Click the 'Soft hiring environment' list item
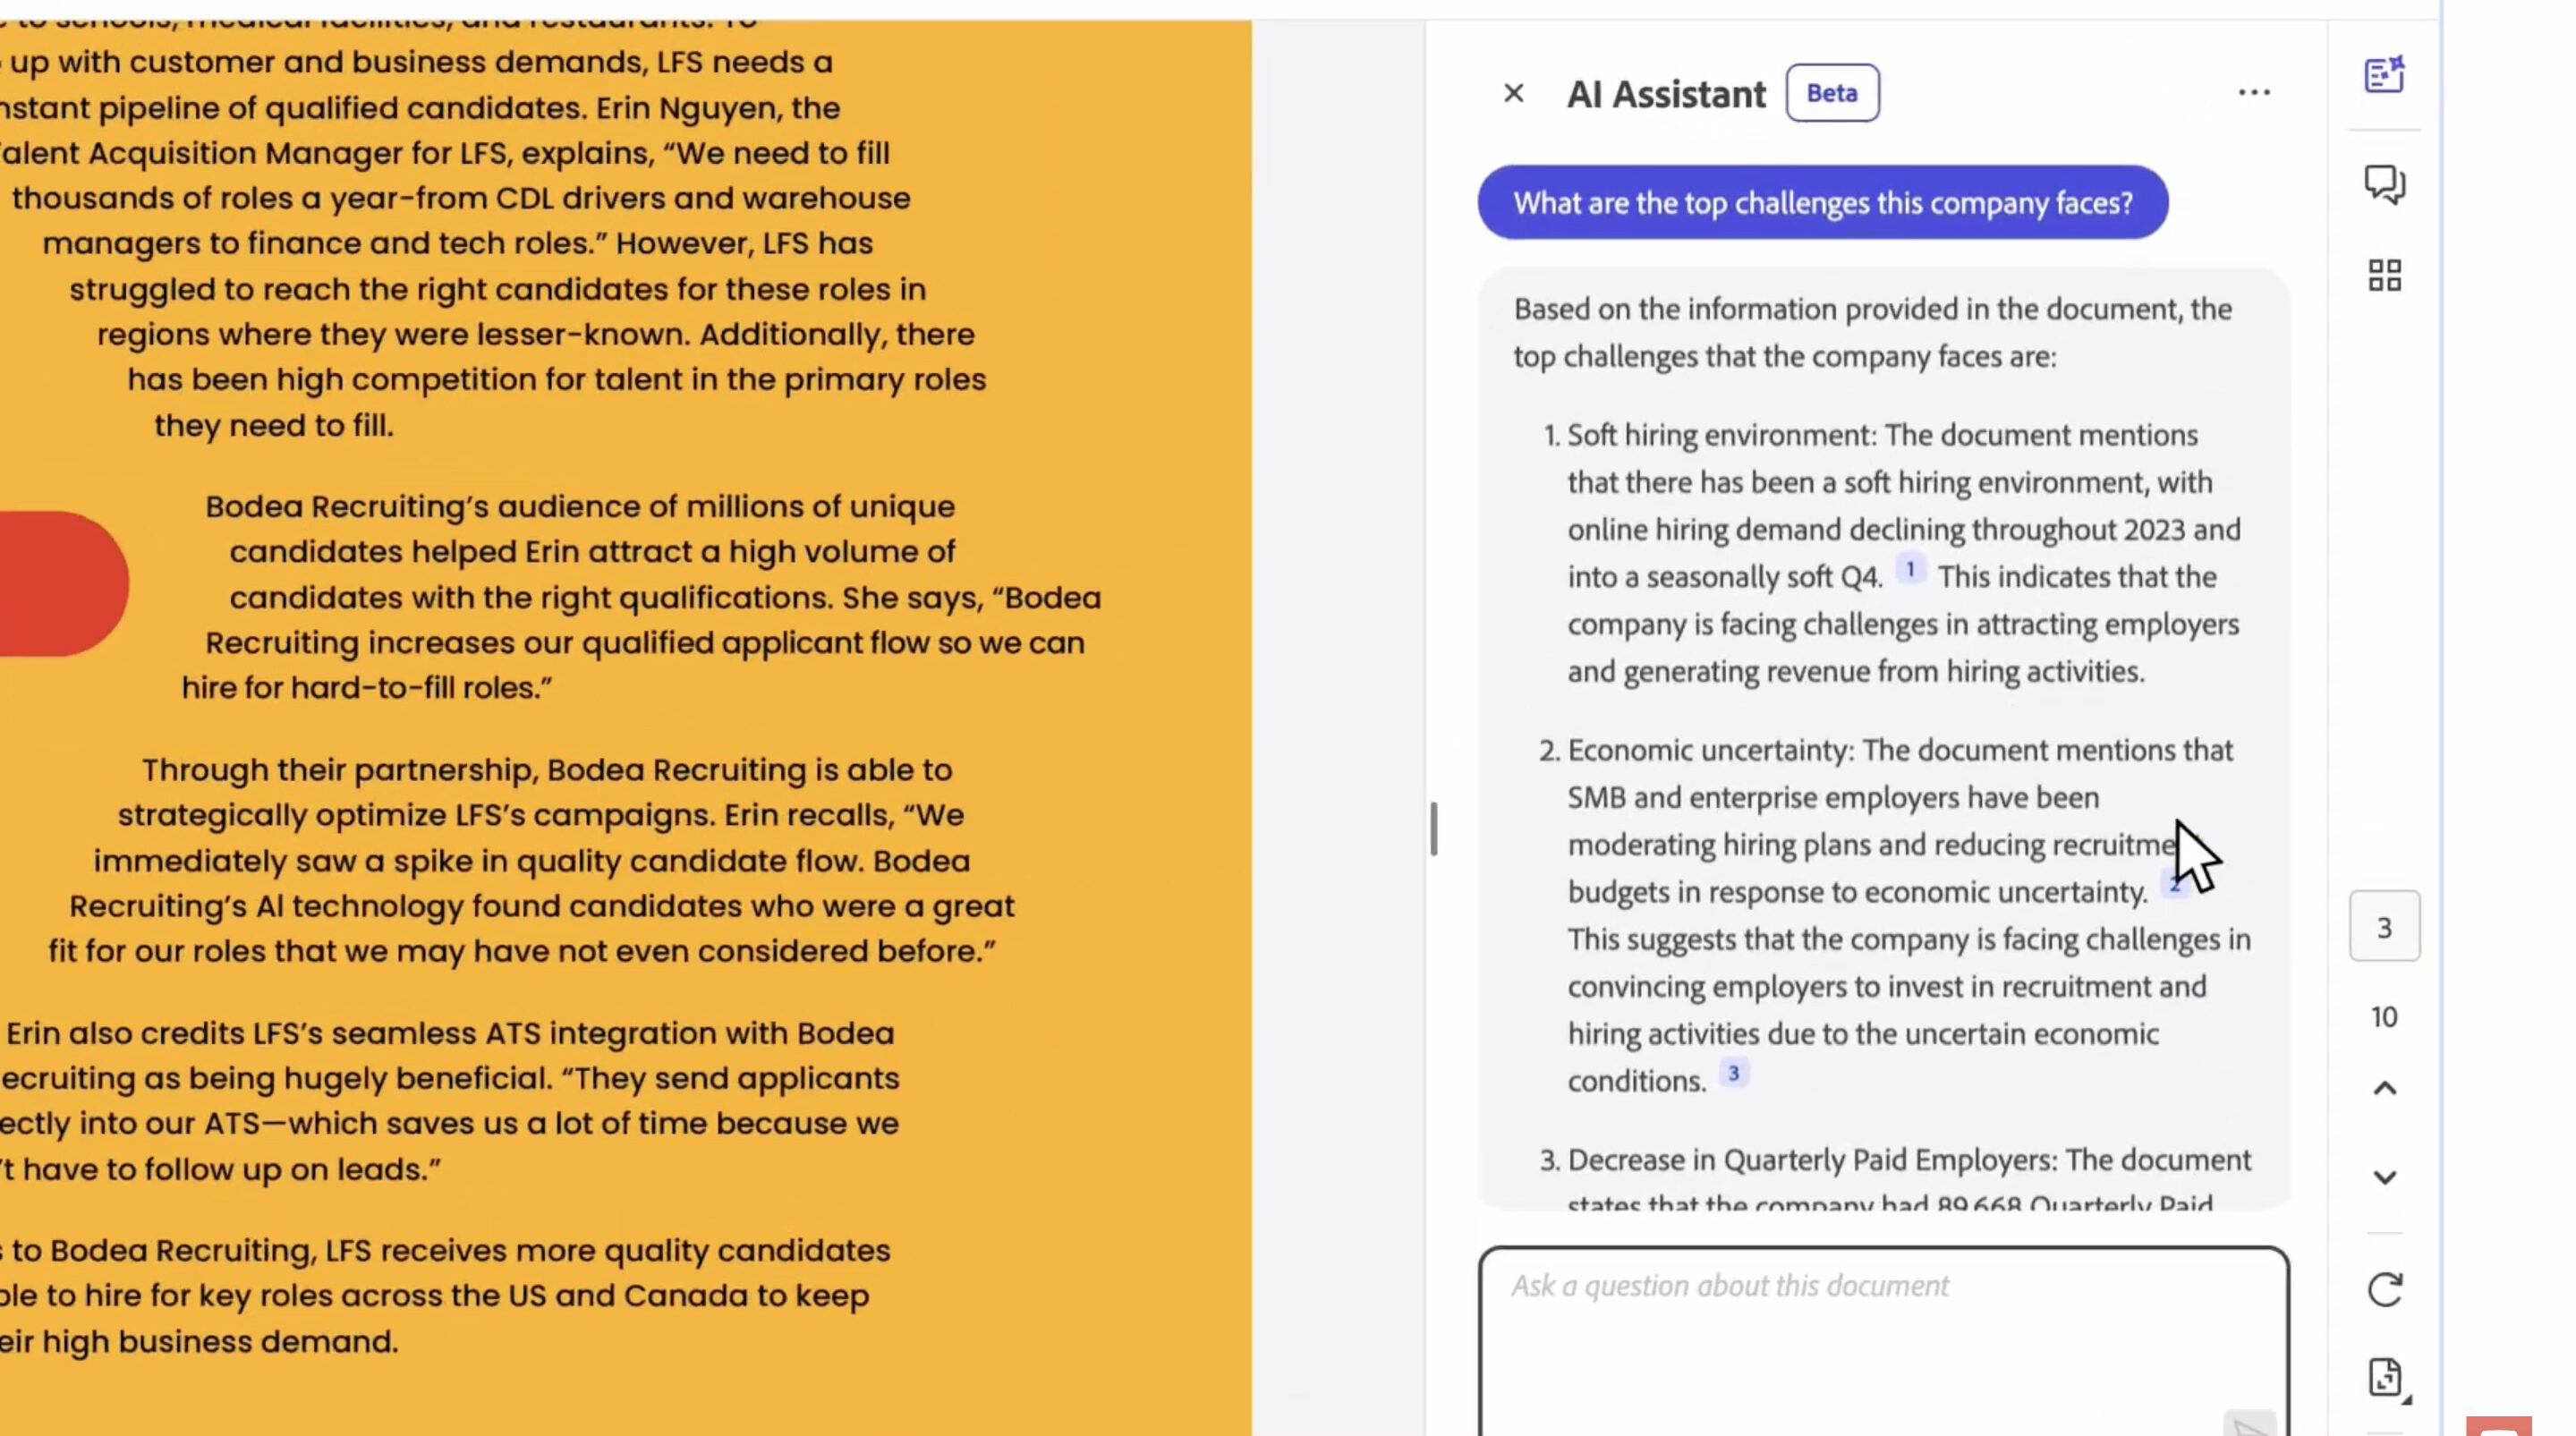This screenshot has height=1436, width=2576. click(x=1892, y=553)
